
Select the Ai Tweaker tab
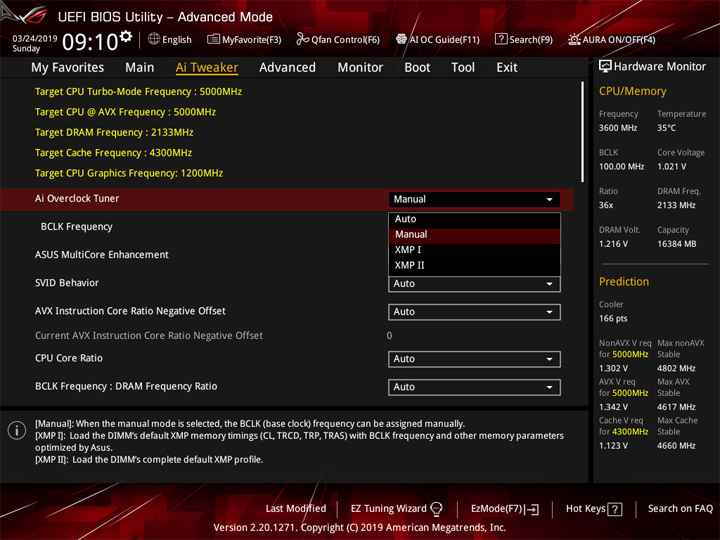pyautogui.click(x=207, y=68)
